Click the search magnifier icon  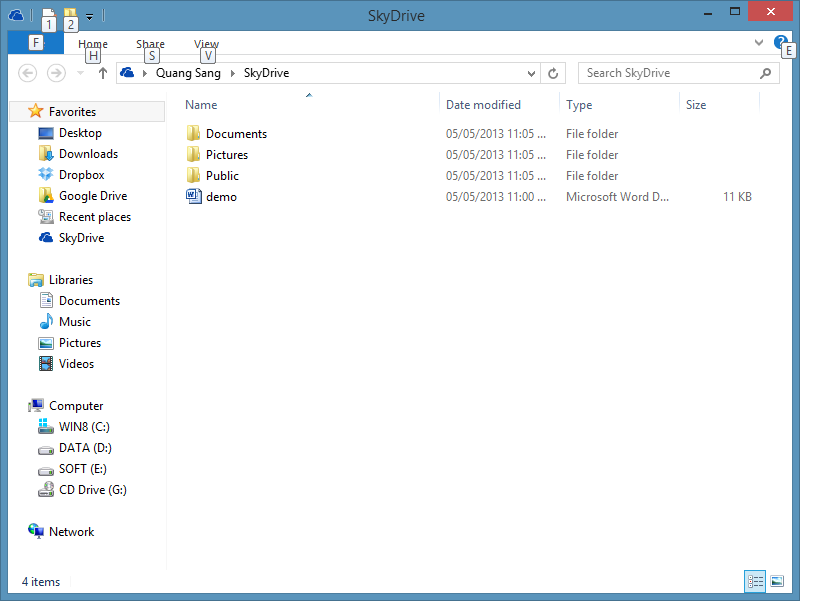[765, 73]
